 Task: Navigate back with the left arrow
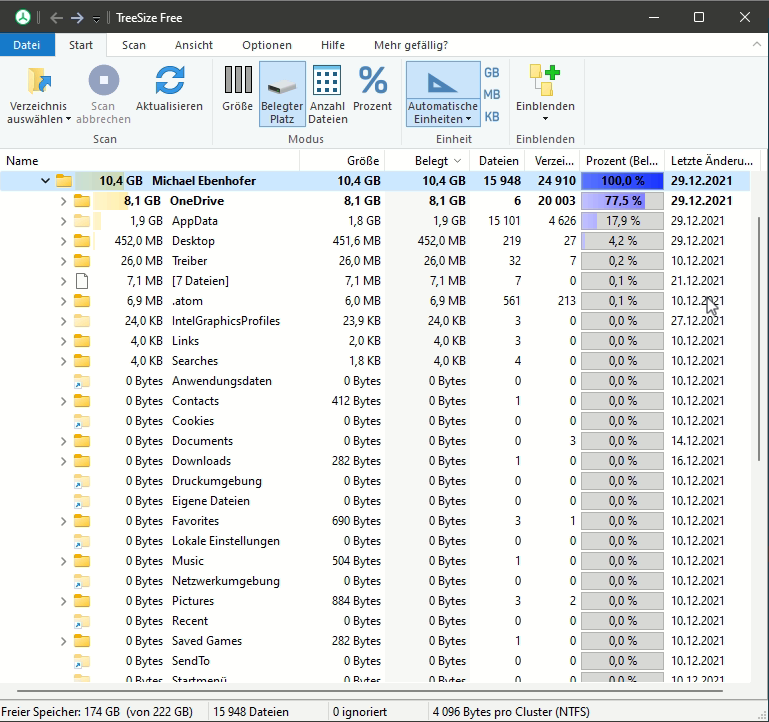tap(56, 18)
